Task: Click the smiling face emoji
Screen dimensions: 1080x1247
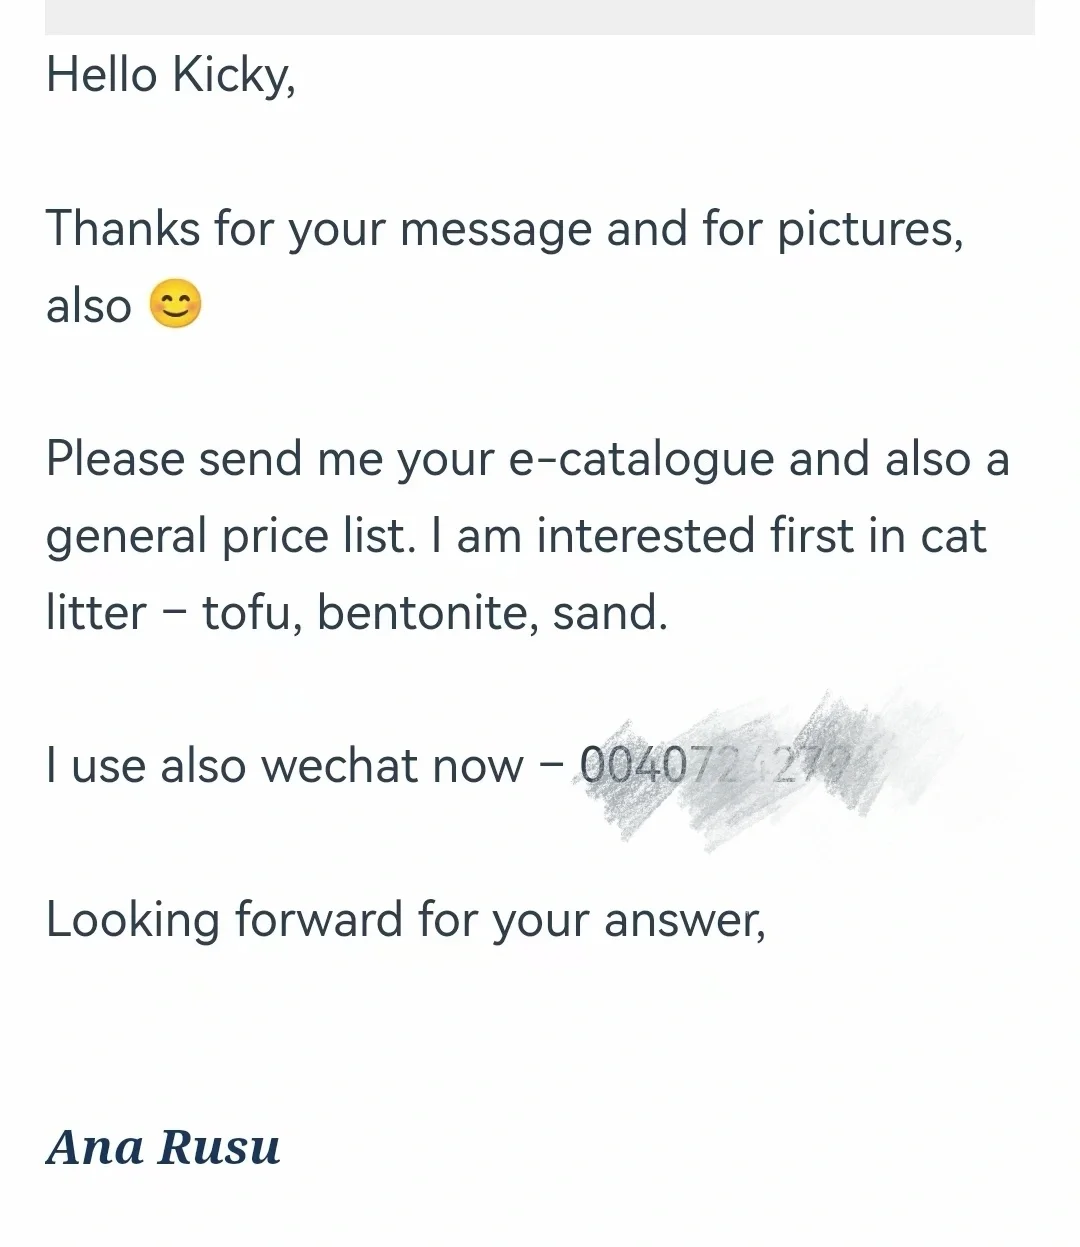Action: [175, 304]
